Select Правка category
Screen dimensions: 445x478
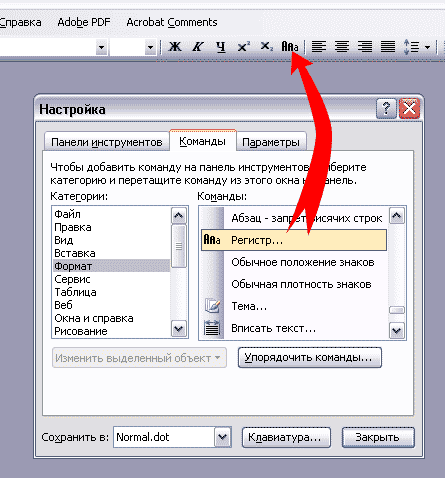[x=111, y=227]
